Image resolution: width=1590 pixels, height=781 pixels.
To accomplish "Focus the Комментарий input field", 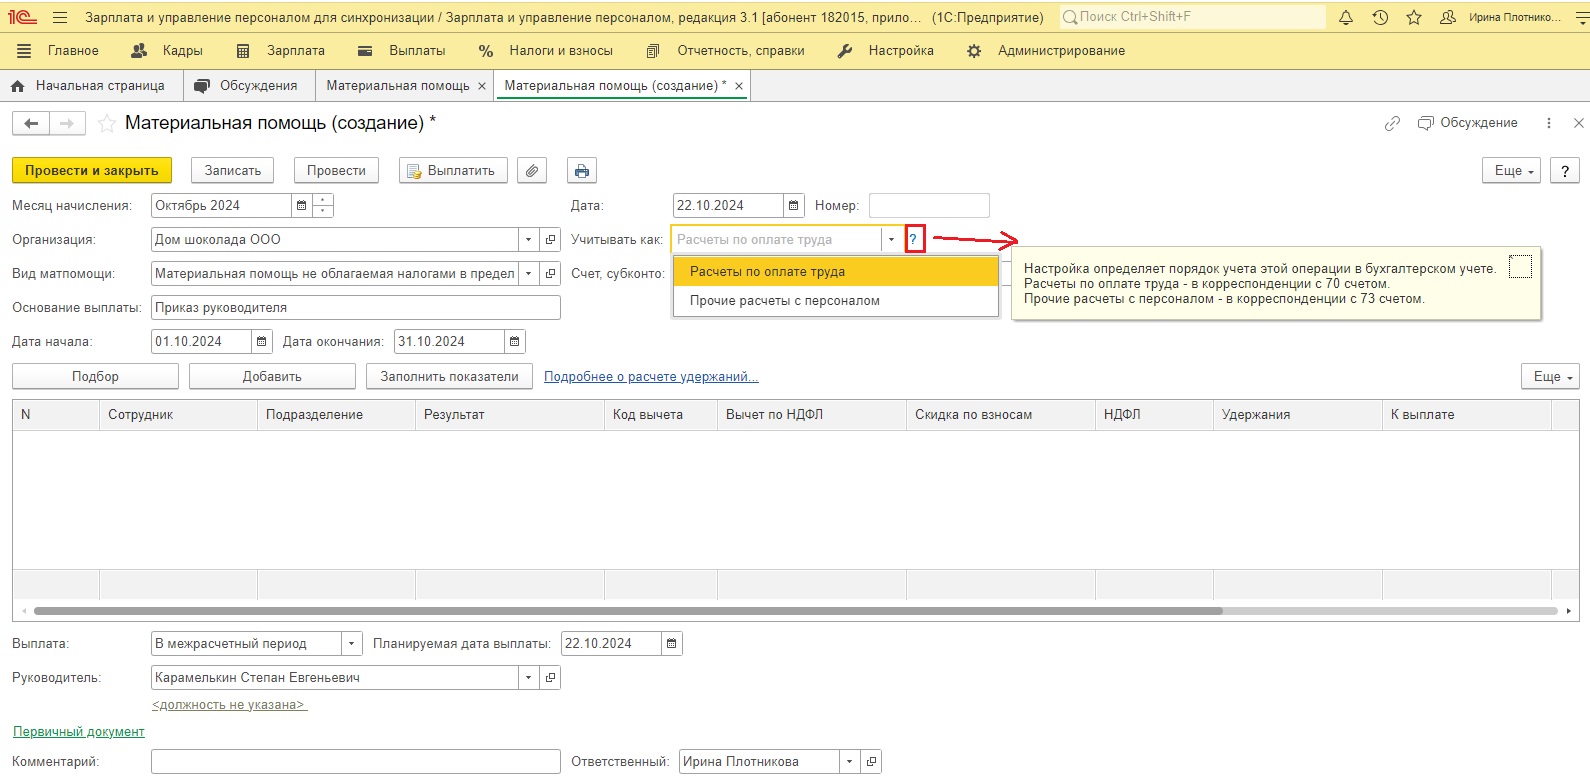I will [356, 761].
